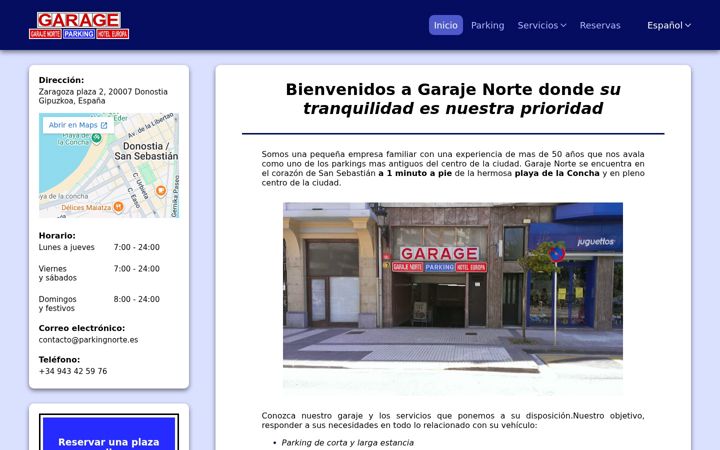Click the Donostia / San Sebastián map label
Screen dimensions: 720x450
(x=146, y=151)
